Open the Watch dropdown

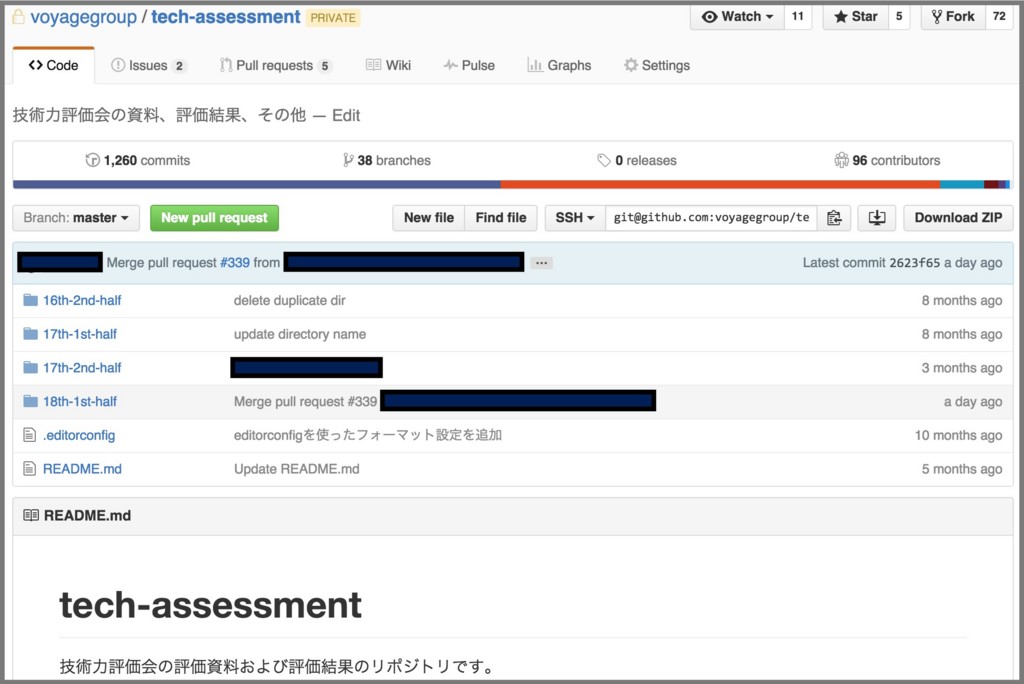(x=737, y=17)
